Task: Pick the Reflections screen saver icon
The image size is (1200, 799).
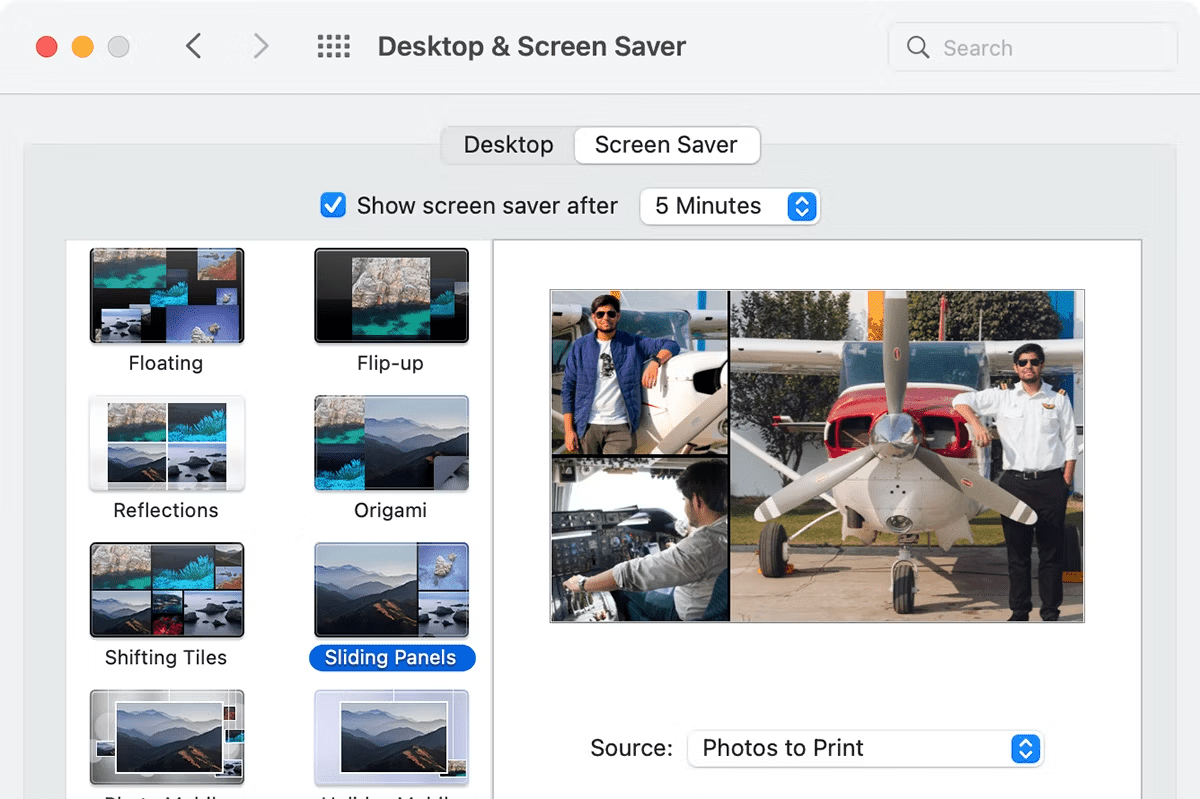Action: (x=166, y=443)
